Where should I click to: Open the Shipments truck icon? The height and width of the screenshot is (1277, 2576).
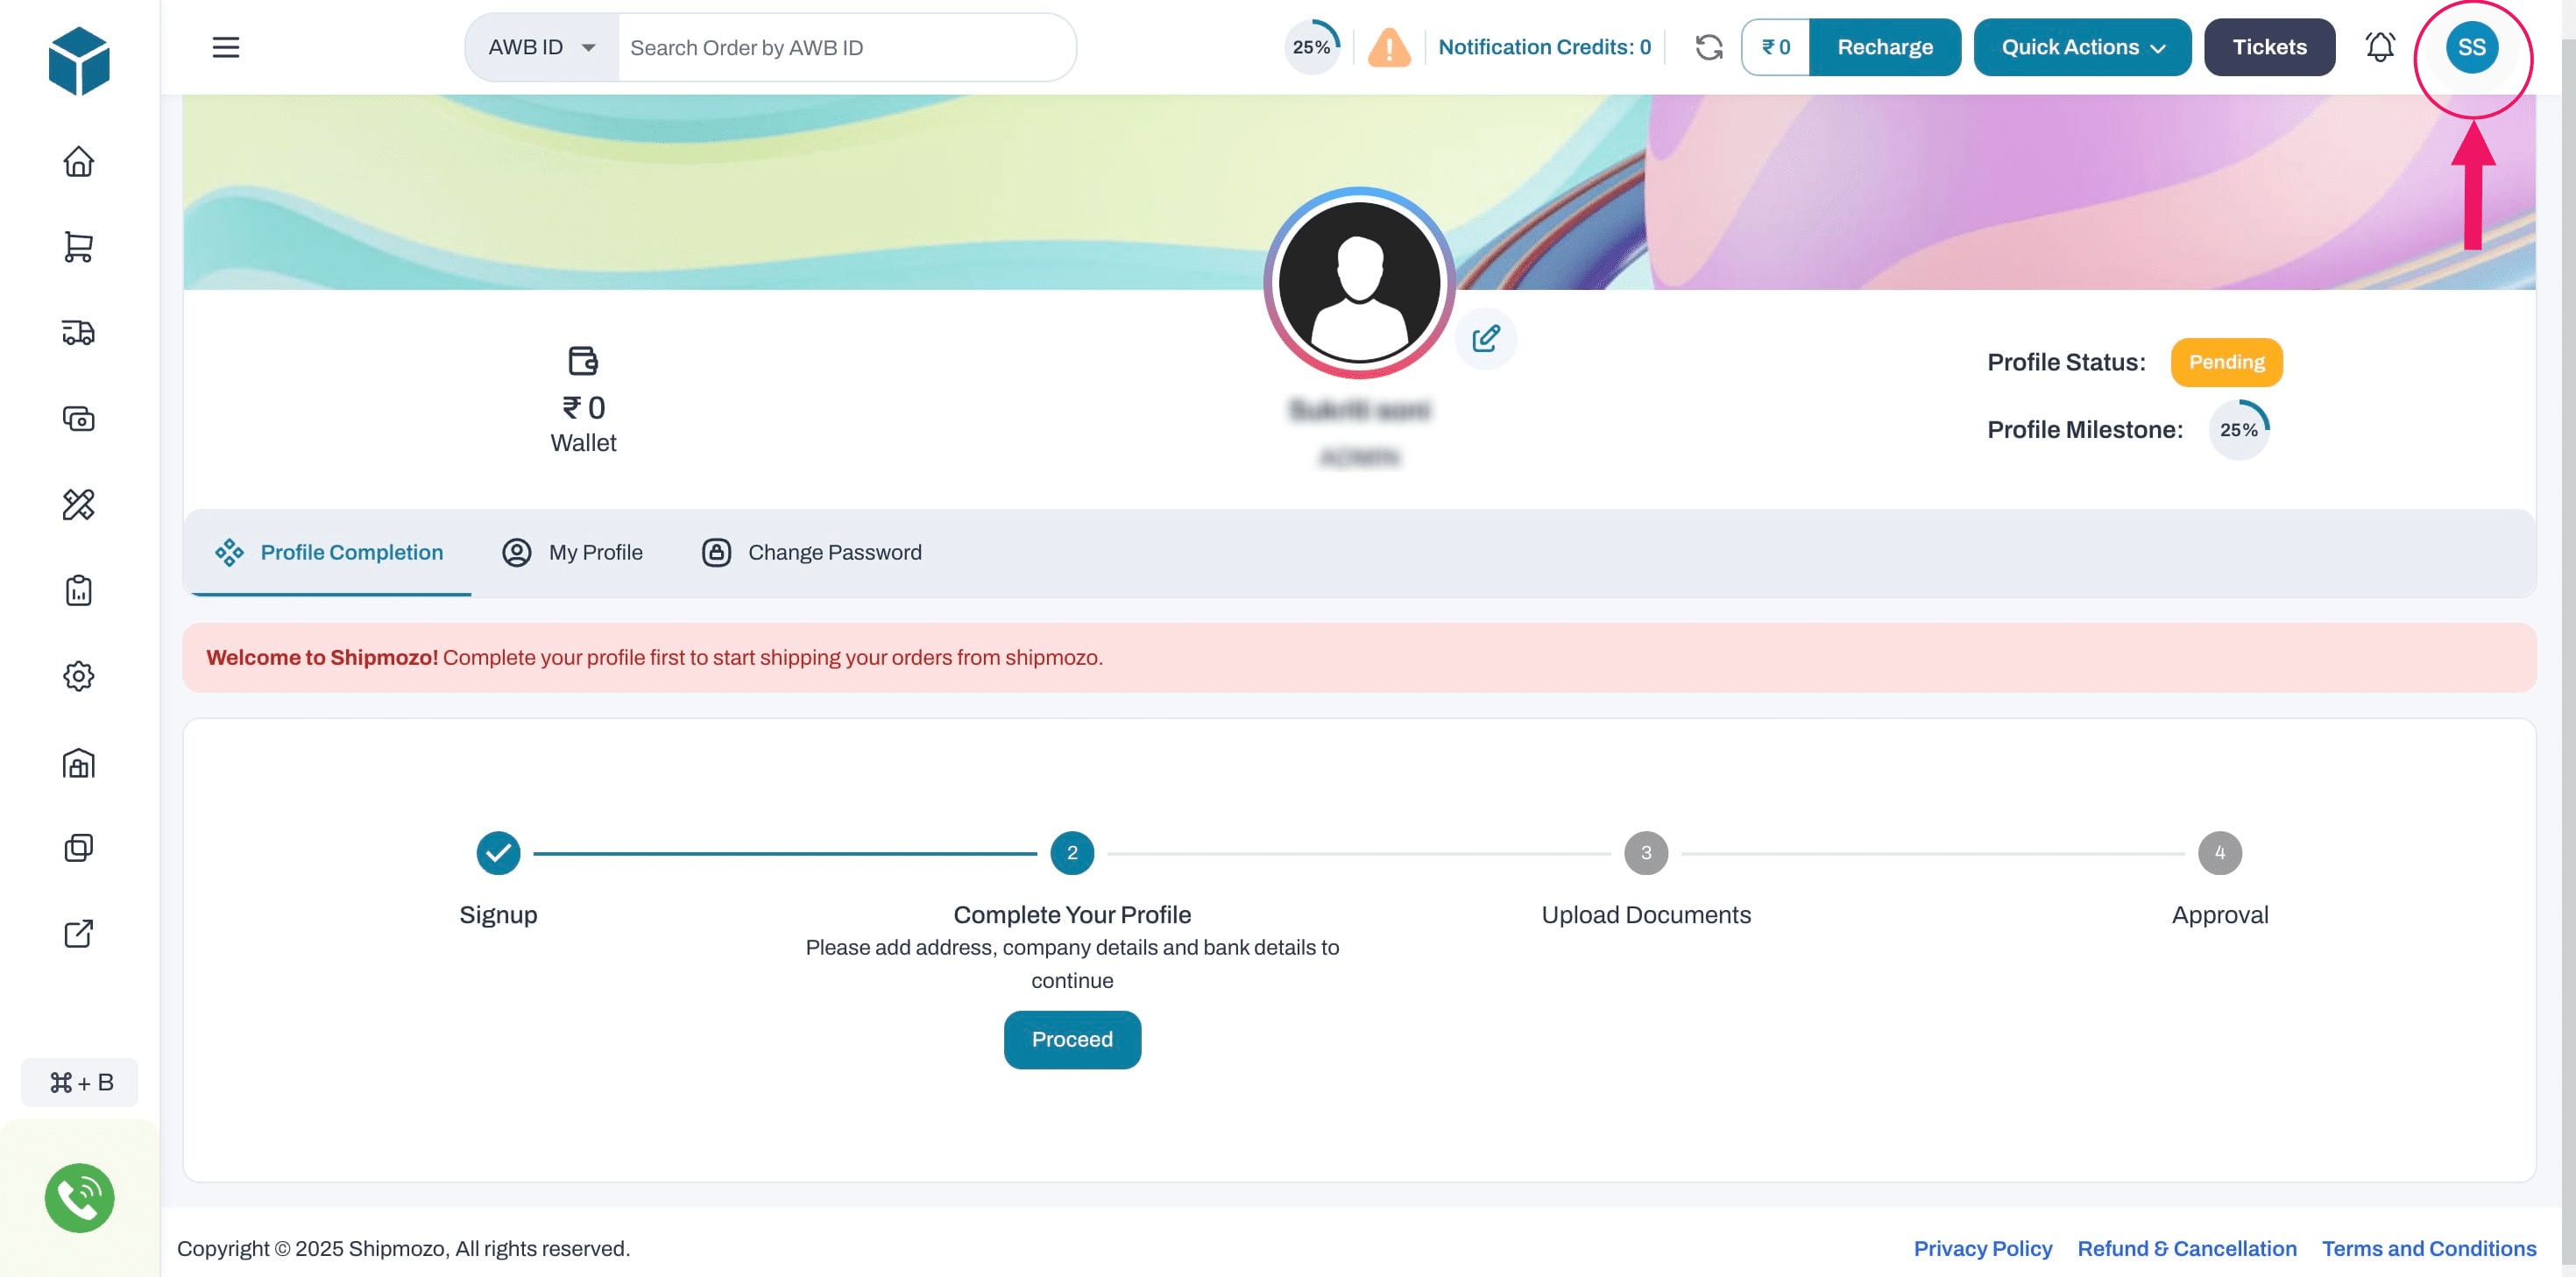[x=79, y=333]
